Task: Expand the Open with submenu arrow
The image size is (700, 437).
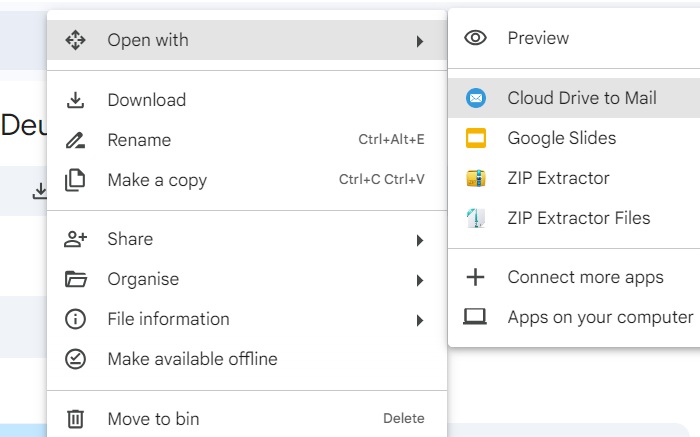Action: (x=420, y=42)
